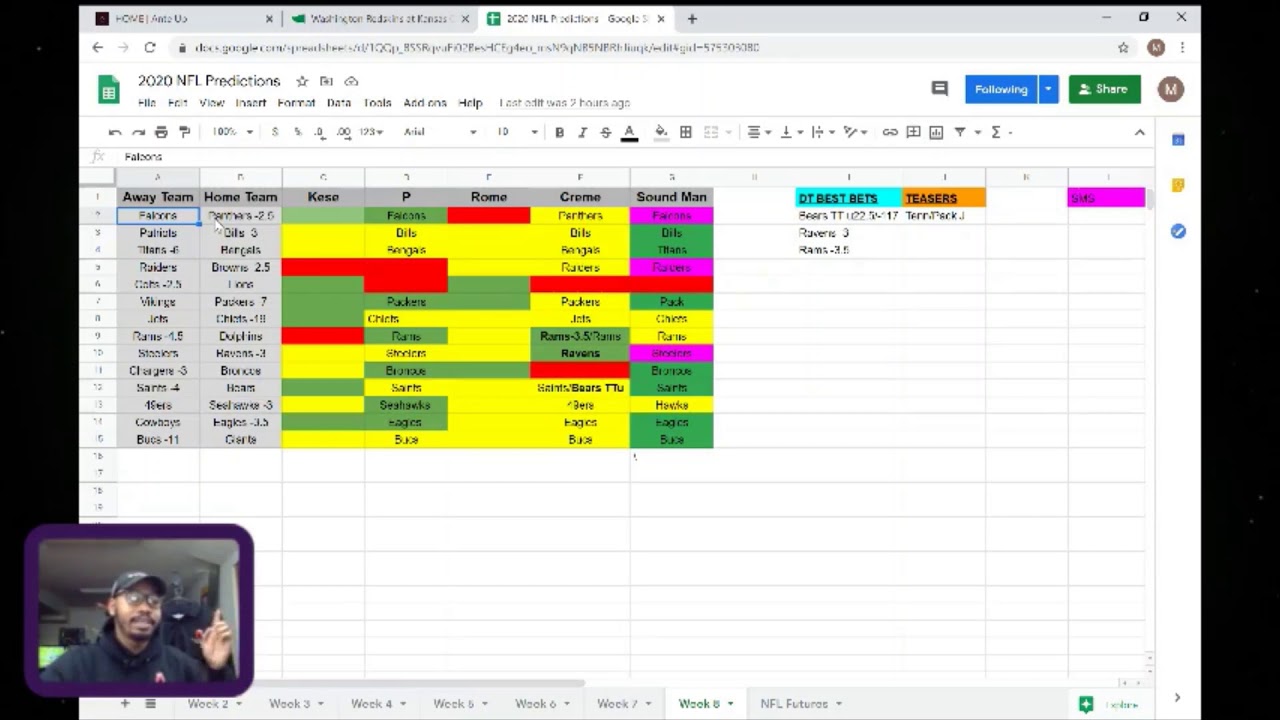This screenshot has height=720, width=1280.
Task: Switch to the Week 7 sheet tab
Action: coord(617,704)
